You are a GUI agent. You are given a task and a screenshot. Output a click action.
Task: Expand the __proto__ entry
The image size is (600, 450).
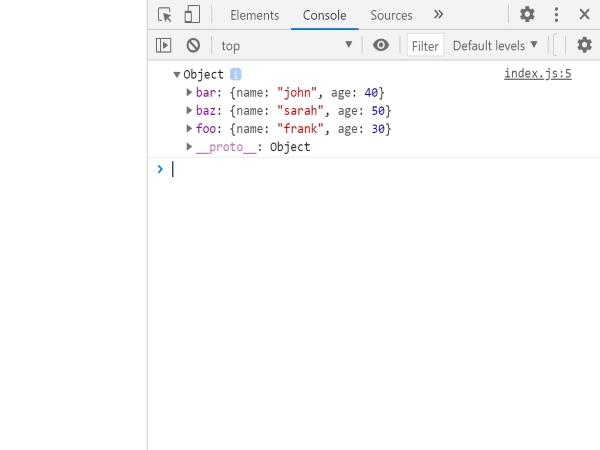189,146
